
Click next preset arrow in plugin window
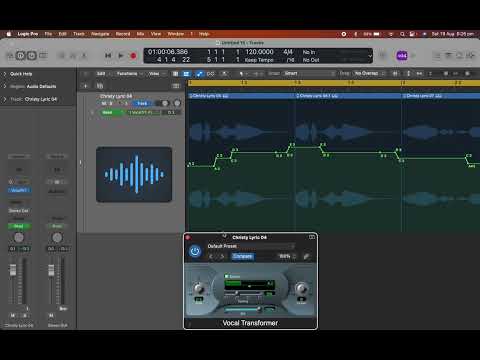pos(222,256)
